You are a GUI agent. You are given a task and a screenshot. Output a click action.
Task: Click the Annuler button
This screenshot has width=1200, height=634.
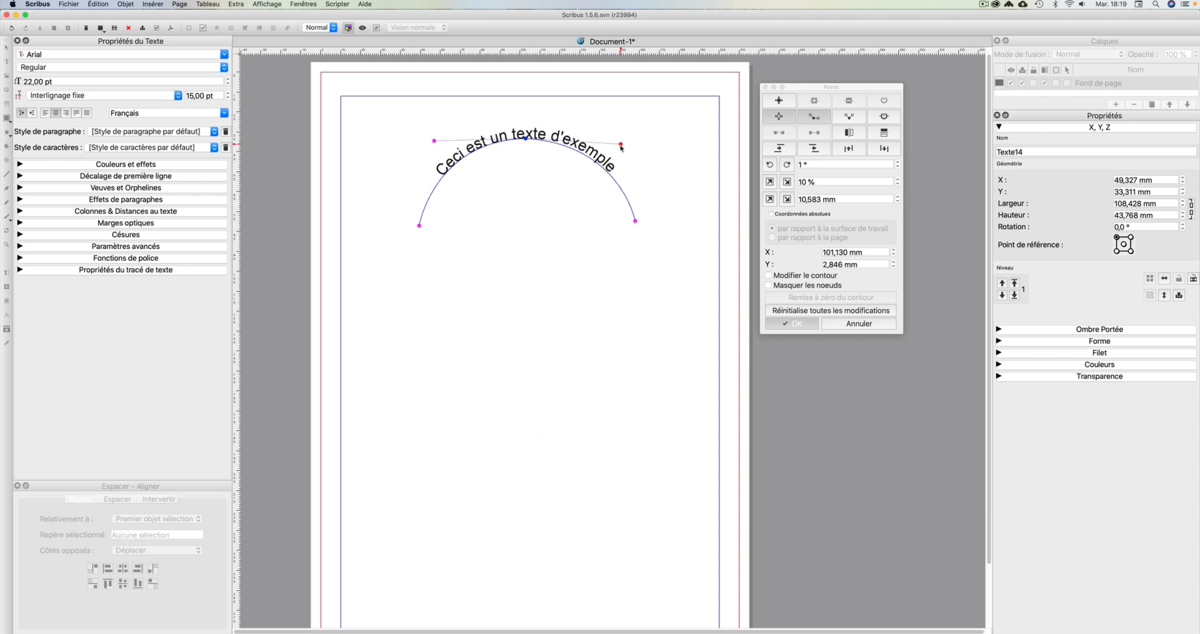coord(859,324)
